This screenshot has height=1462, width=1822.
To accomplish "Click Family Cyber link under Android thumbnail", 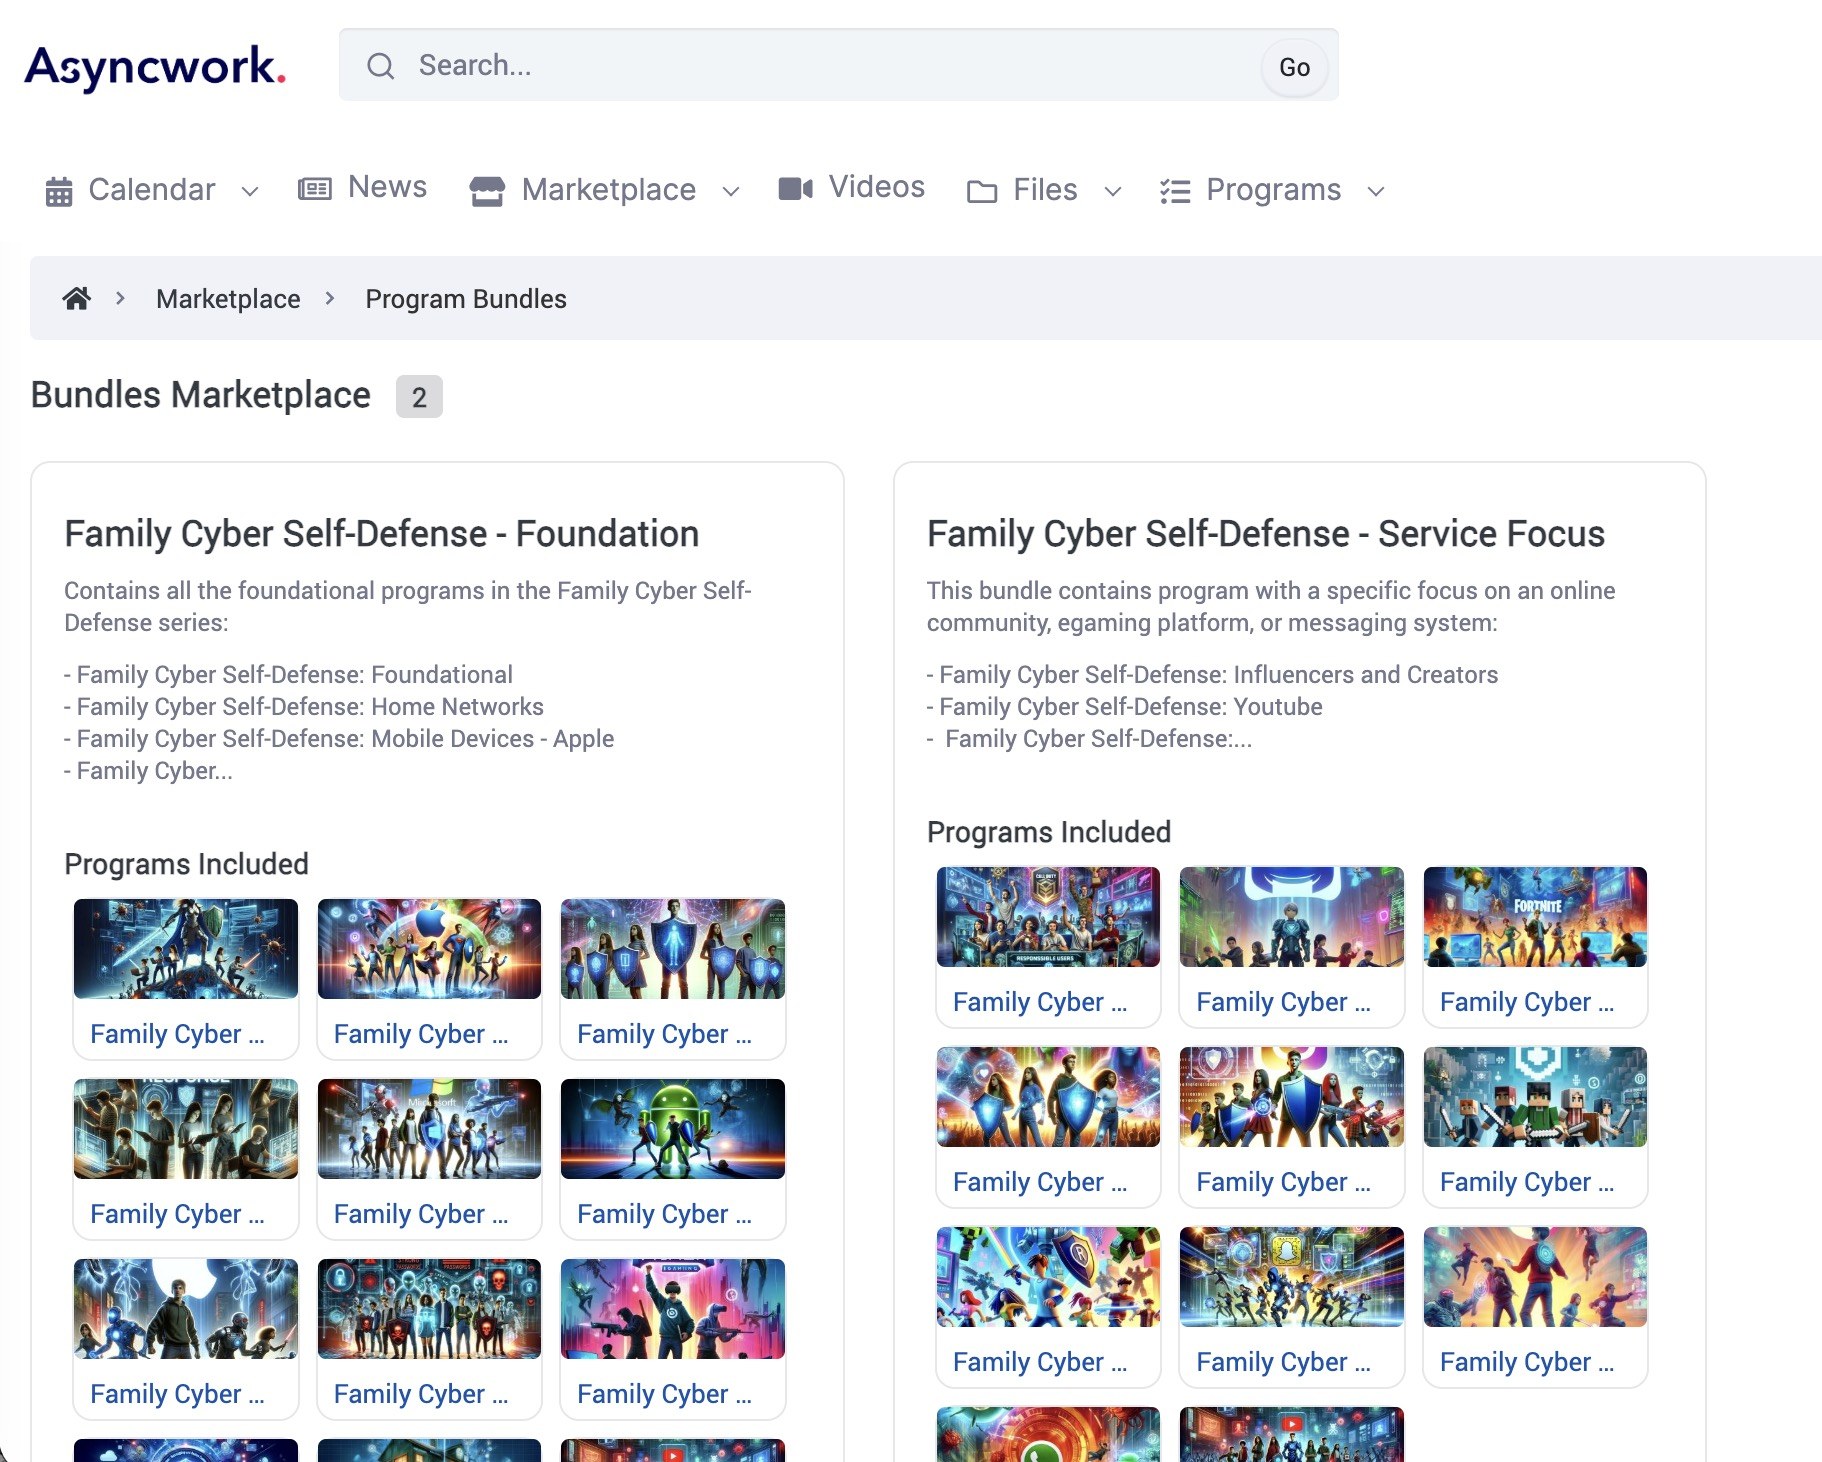I will pyautogui.click(x=664, y=1214).
